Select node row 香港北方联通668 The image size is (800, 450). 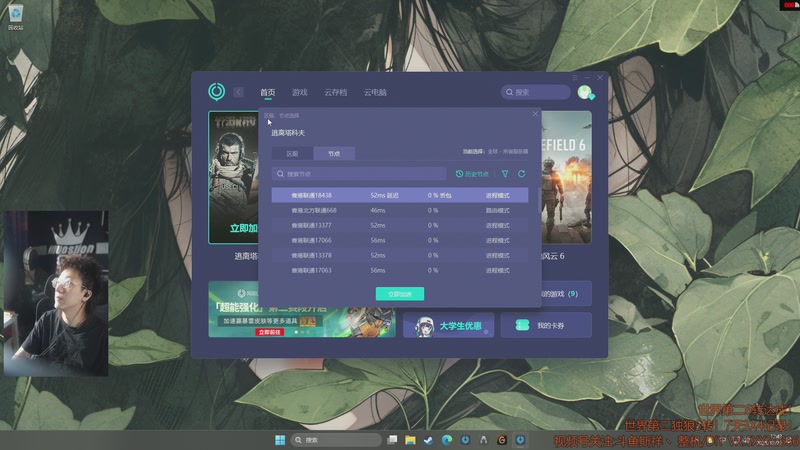399,210
